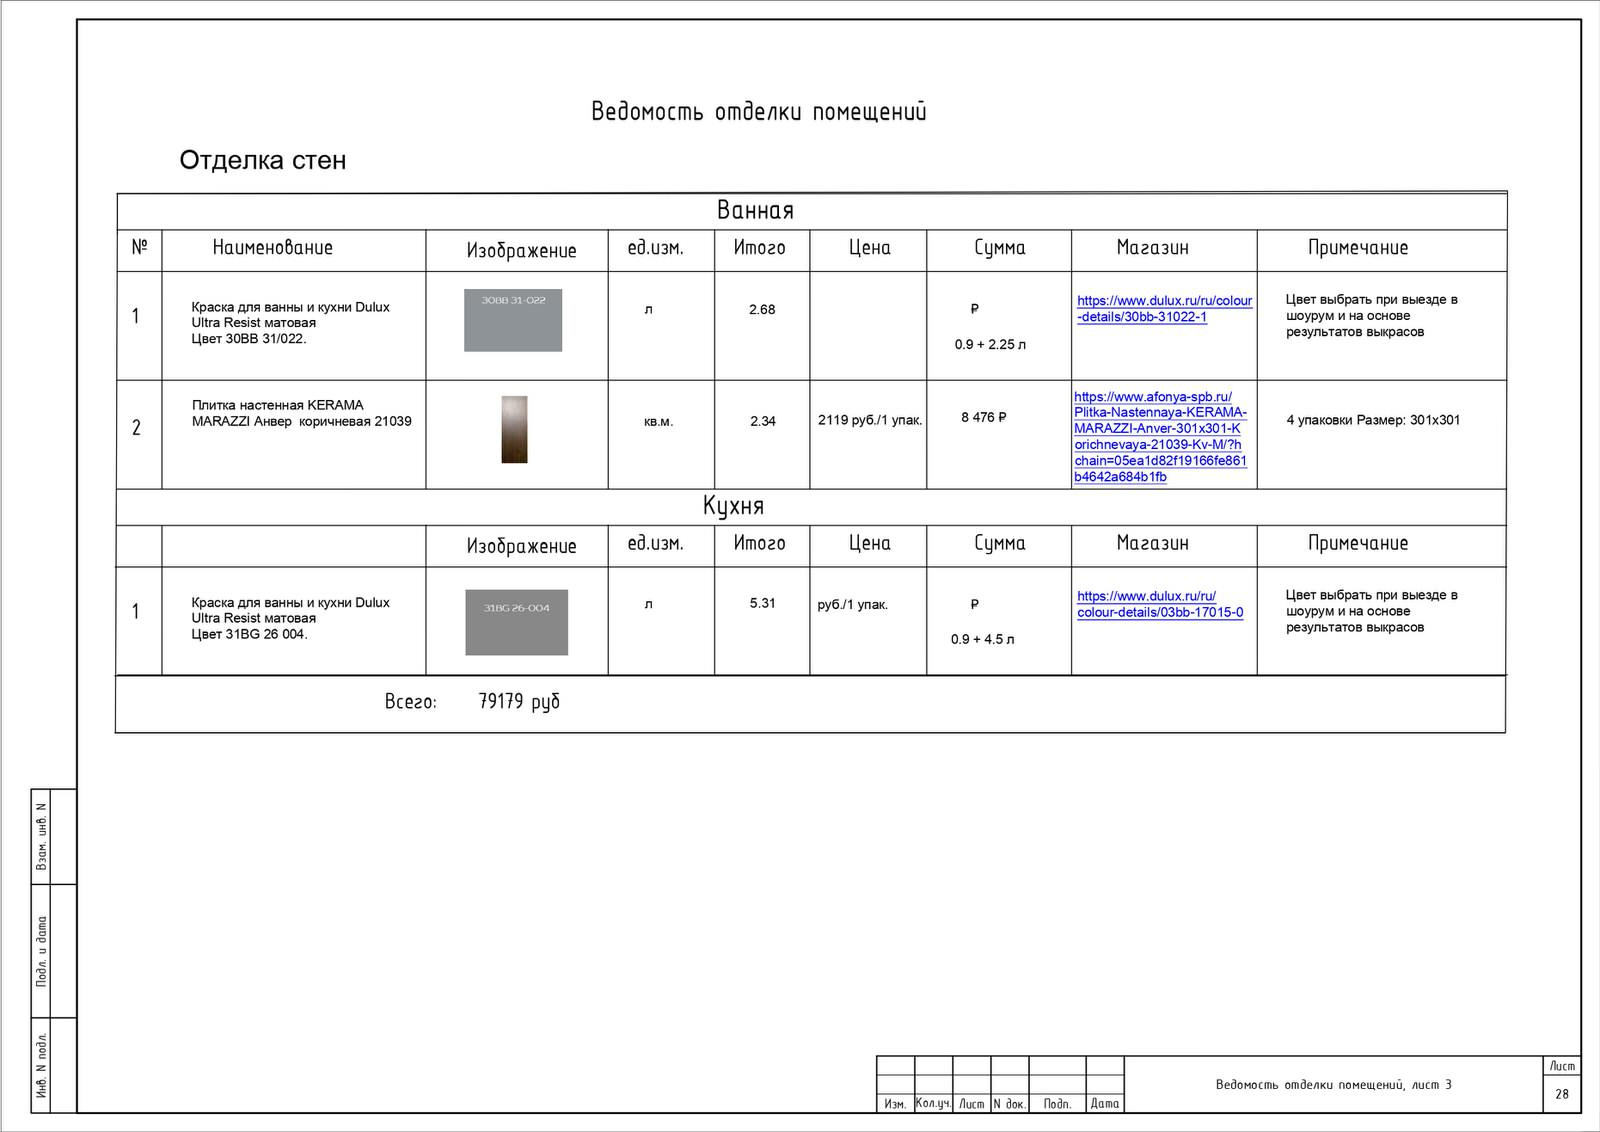Select the 'Отделка стен' heading
The height and width of the screenshot is (1132, 1600).
[x=263, y=160]
